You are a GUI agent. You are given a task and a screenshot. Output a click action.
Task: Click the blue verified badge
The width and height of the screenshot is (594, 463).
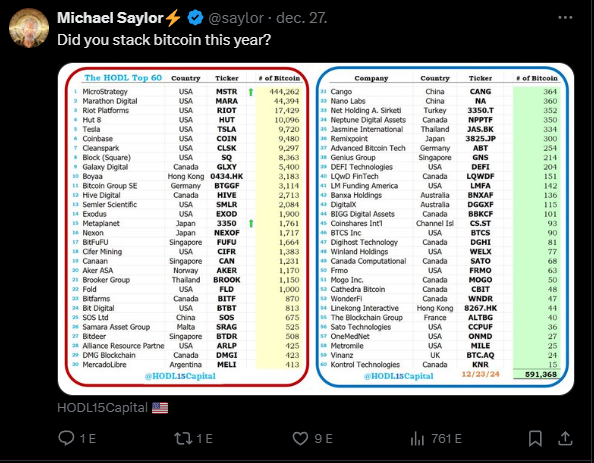pyautogui.click(x=195, y=18)
